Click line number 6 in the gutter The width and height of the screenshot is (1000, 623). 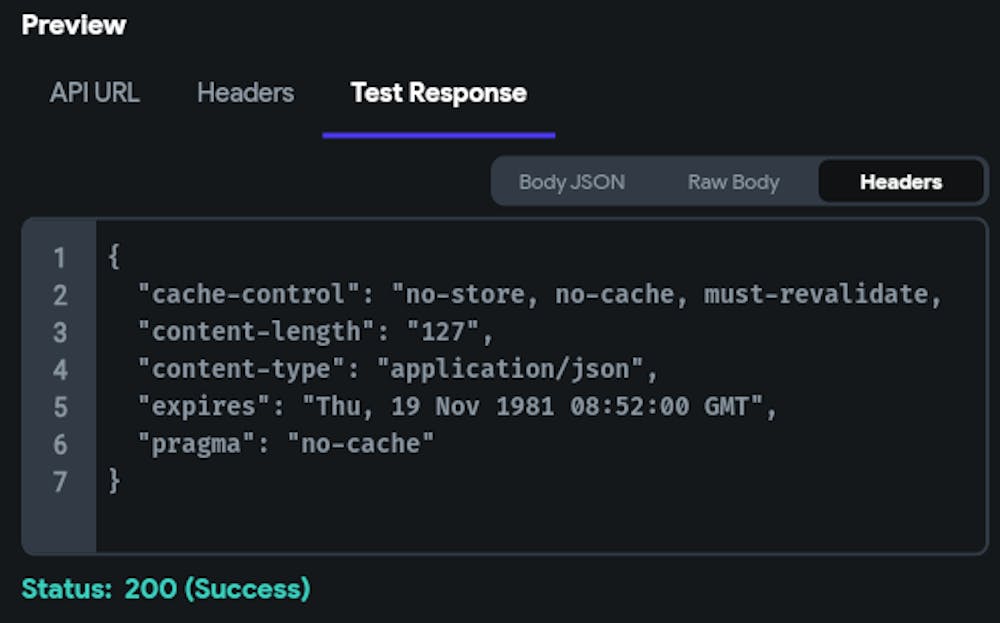[x=59, y=444]
